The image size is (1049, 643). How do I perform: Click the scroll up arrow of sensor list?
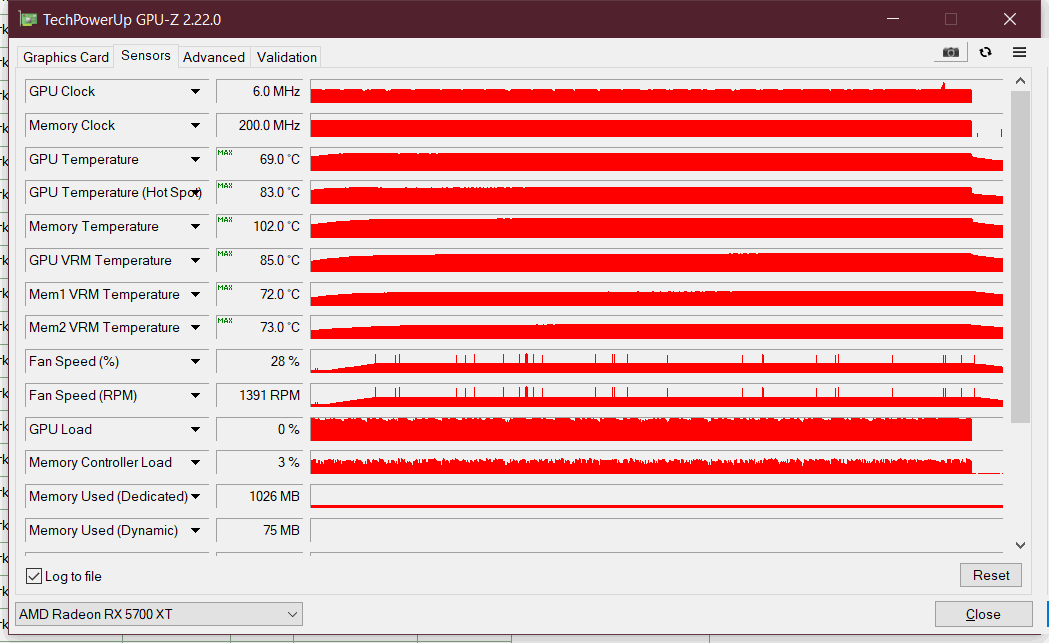click(x=1020, y=81)
